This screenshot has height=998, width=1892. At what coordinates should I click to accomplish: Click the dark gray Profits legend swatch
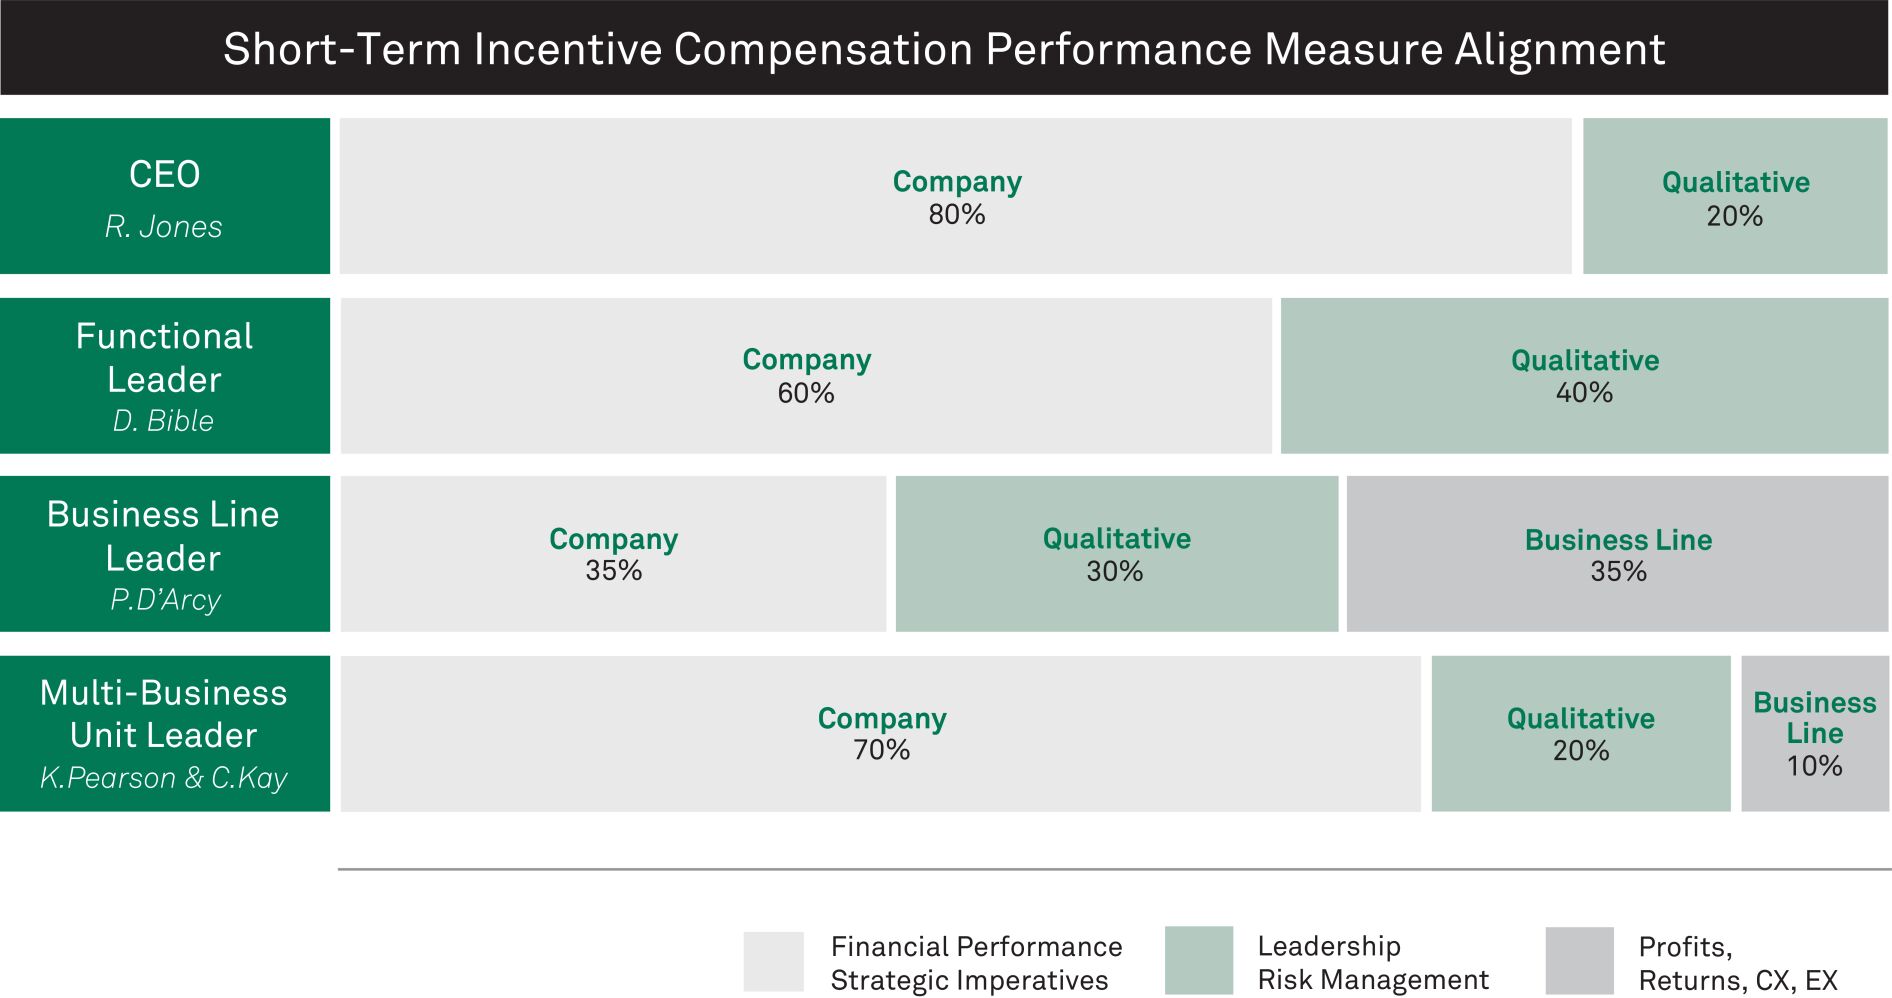point(1579,960)
